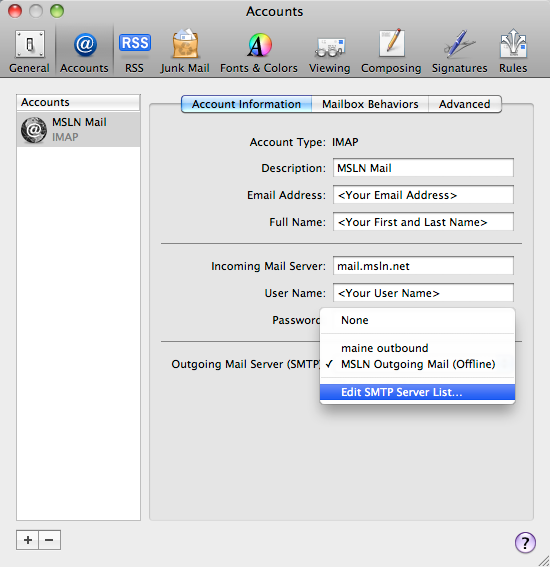Open RSS preferences
This screenshot has height=567, width=550.
135,52
